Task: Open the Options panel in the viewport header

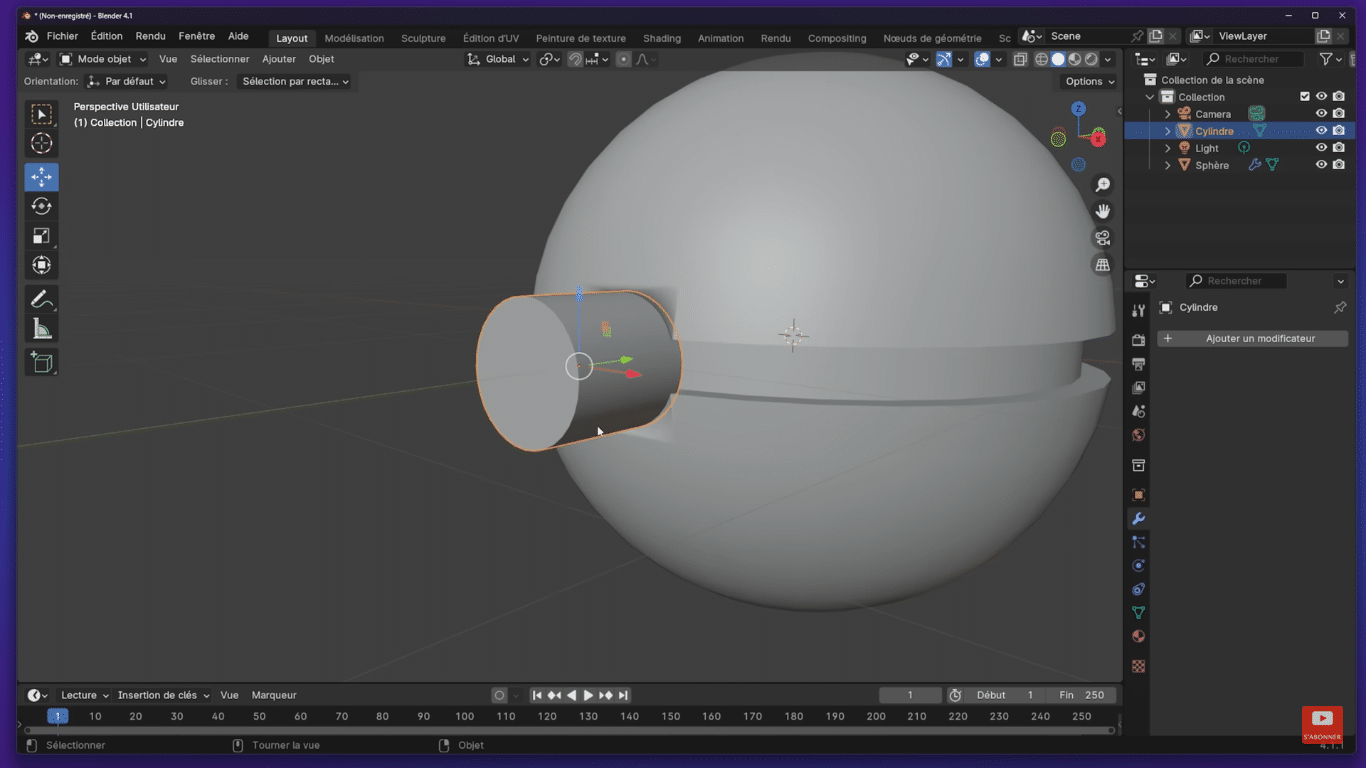Action: pos(1087,81)
